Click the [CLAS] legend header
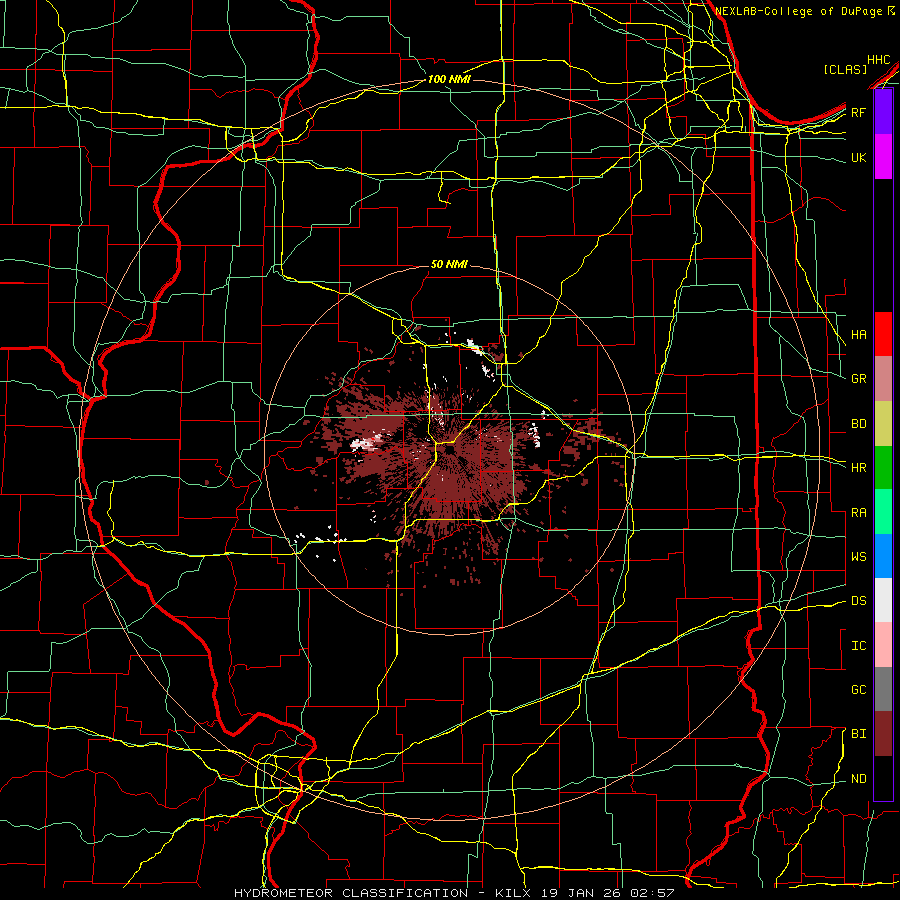 point(845,69)
